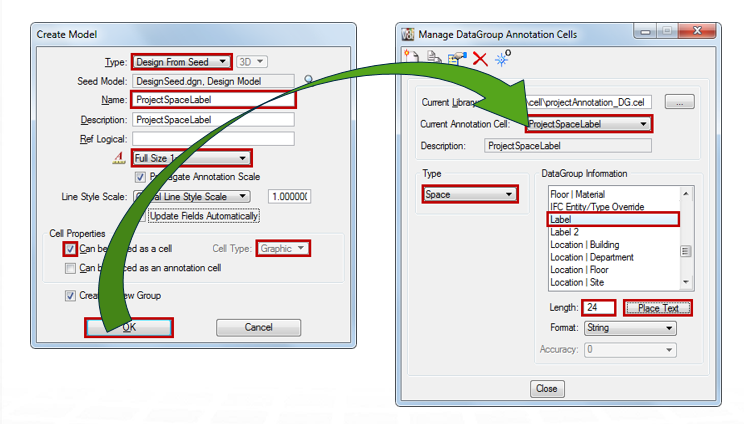The height and width of the screenshot is (424, 744).
Task: Toggle the Create a View Group checkbox
Action: coord(70,295)
